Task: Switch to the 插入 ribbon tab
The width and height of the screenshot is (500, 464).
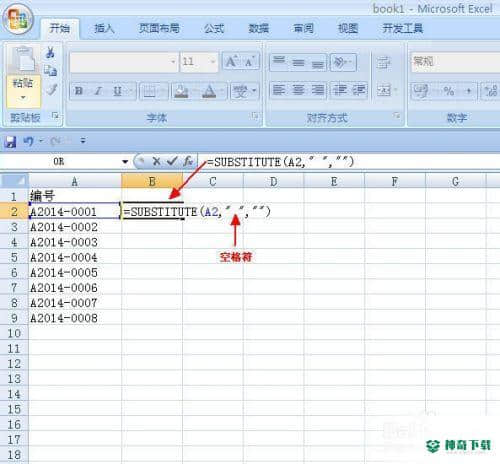Action: 104,28
